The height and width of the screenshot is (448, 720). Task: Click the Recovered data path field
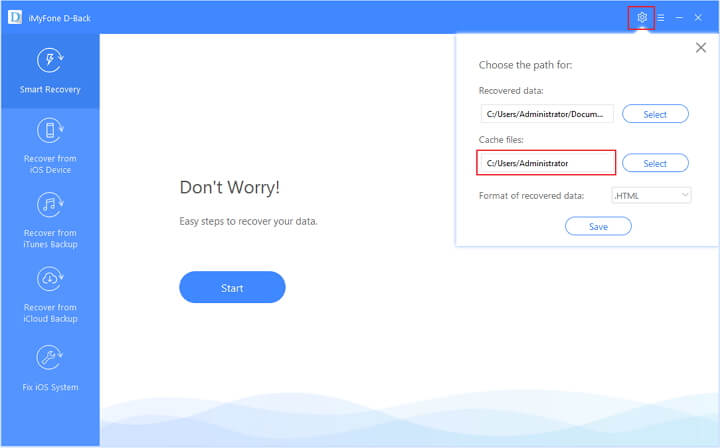(x=547, y=114)
